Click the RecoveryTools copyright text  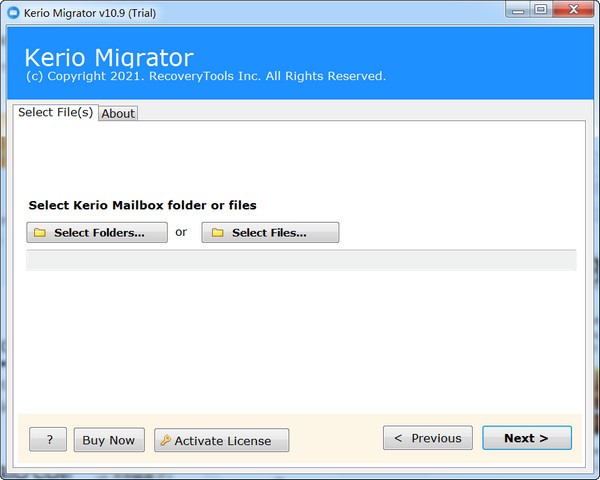pos(205,76)
